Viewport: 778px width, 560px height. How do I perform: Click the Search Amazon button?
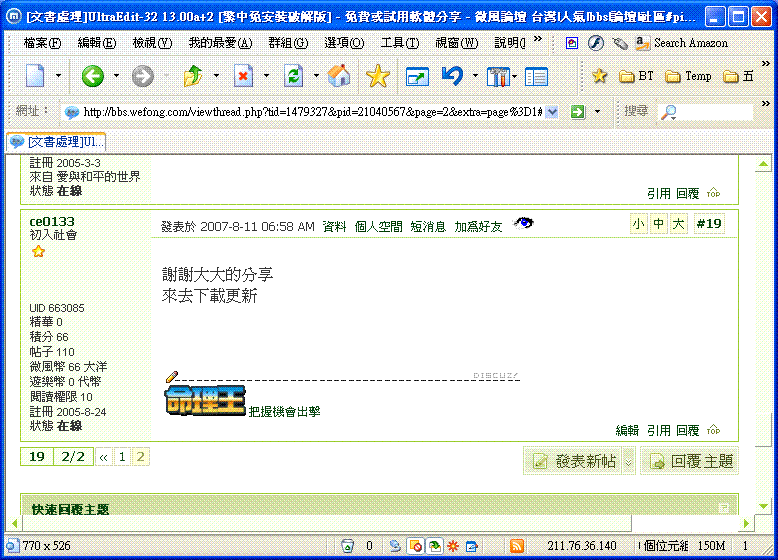682,43
